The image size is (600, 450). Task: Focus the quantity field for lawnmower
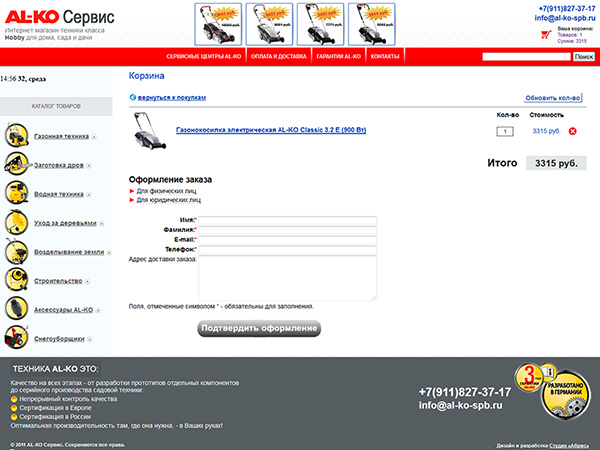point(505,132)
